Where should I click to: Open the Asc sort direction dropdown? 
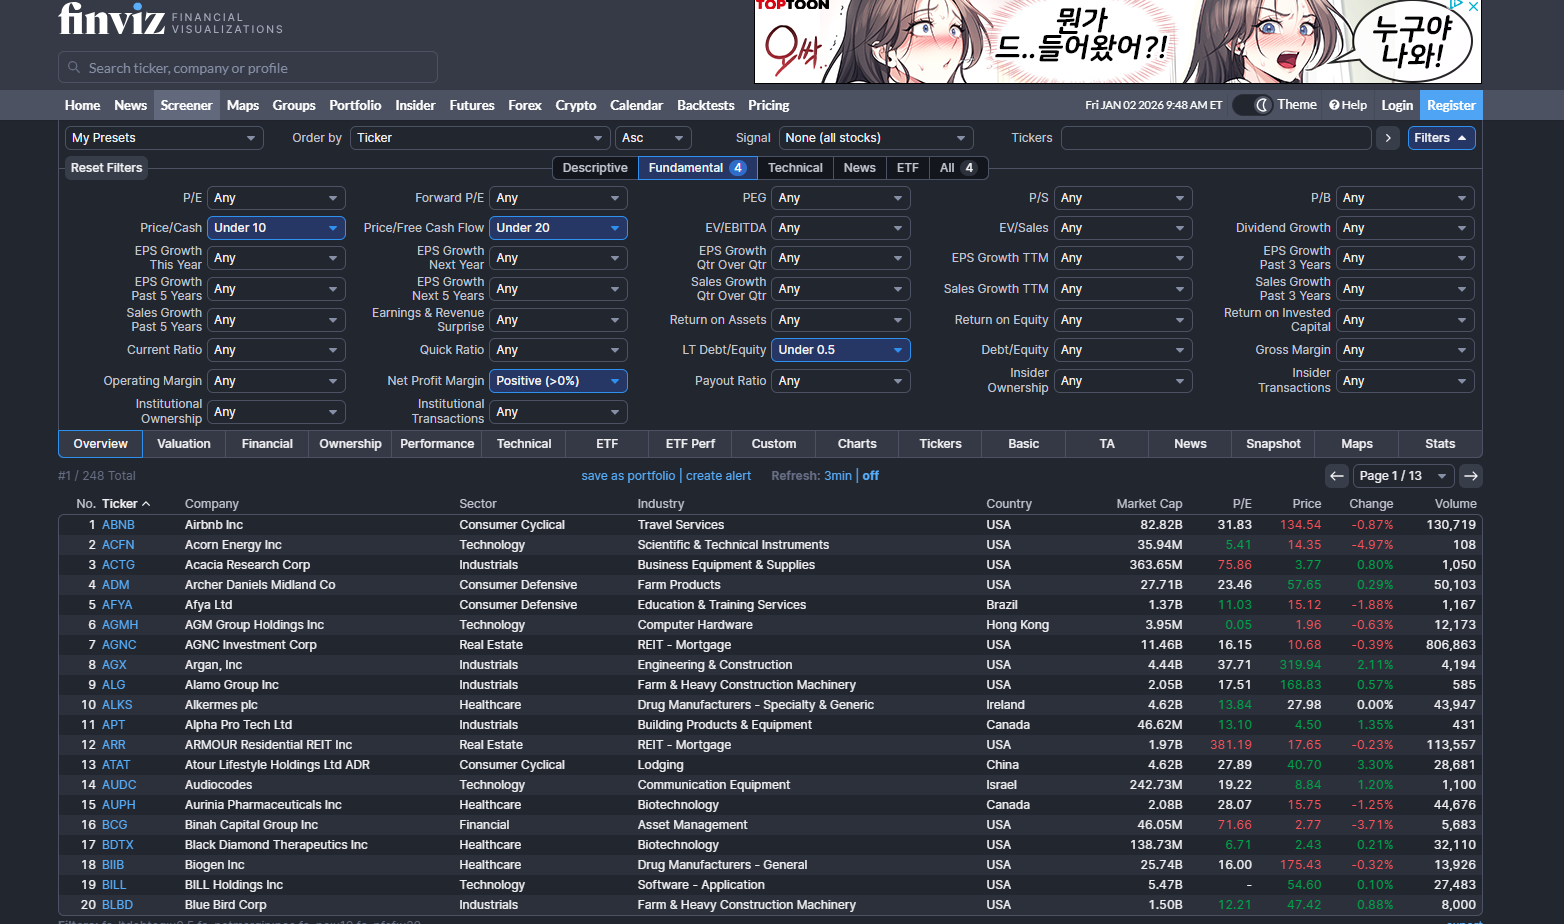point(652,138)
